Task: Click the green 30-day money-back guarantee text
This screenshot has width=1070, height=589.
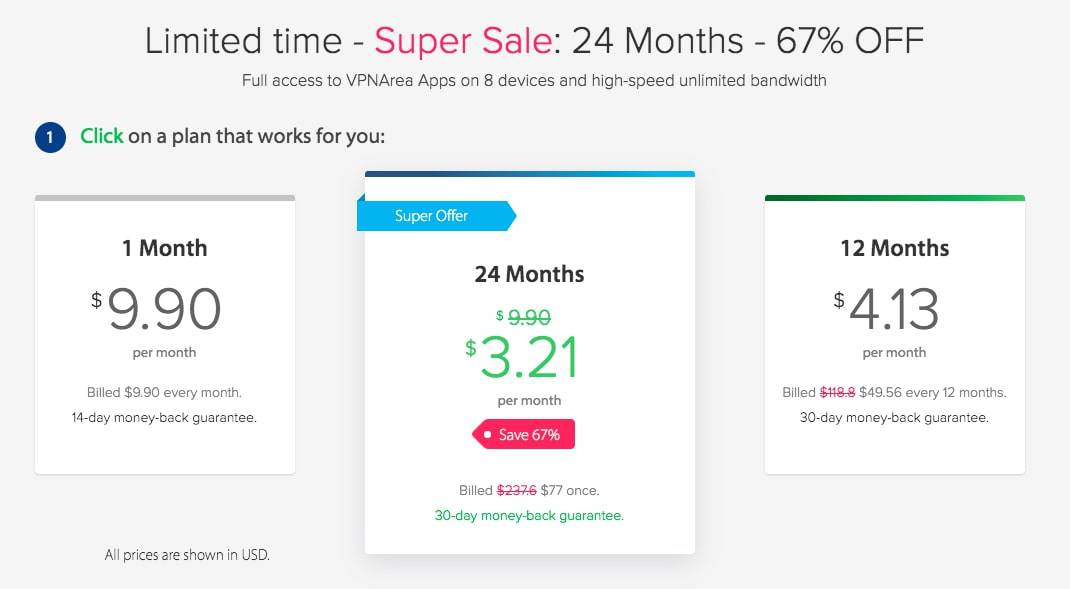Action: (x=530, y=515)
